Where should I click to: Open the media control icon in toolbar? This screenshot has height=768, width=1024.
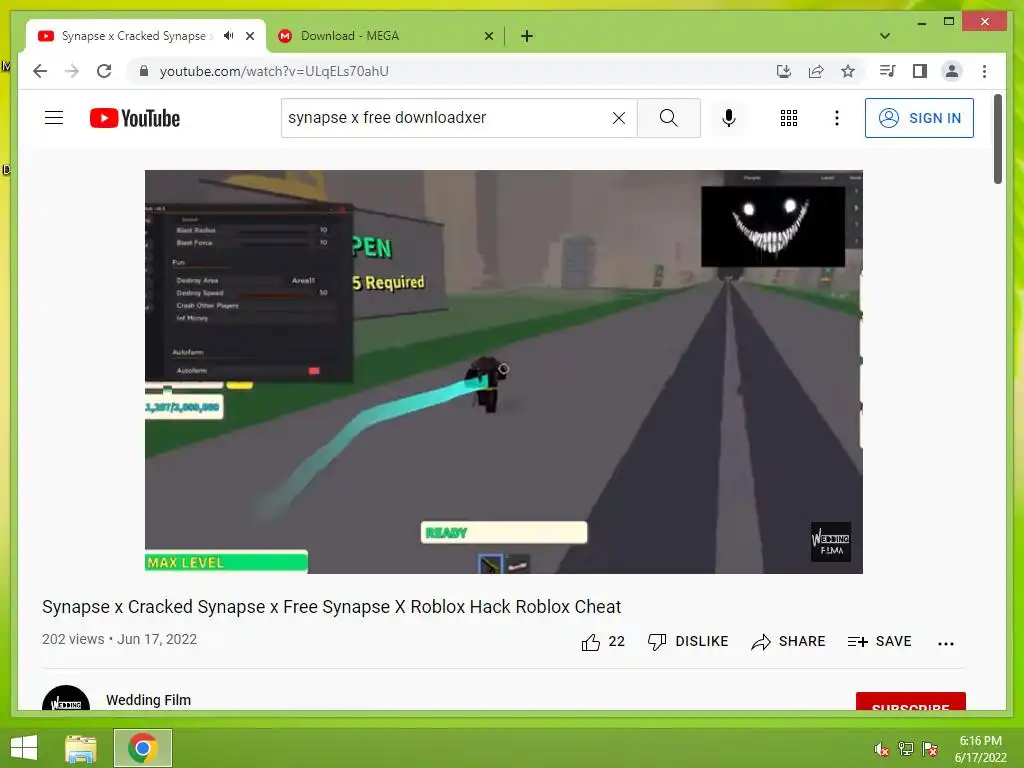(x=888, y=71)
